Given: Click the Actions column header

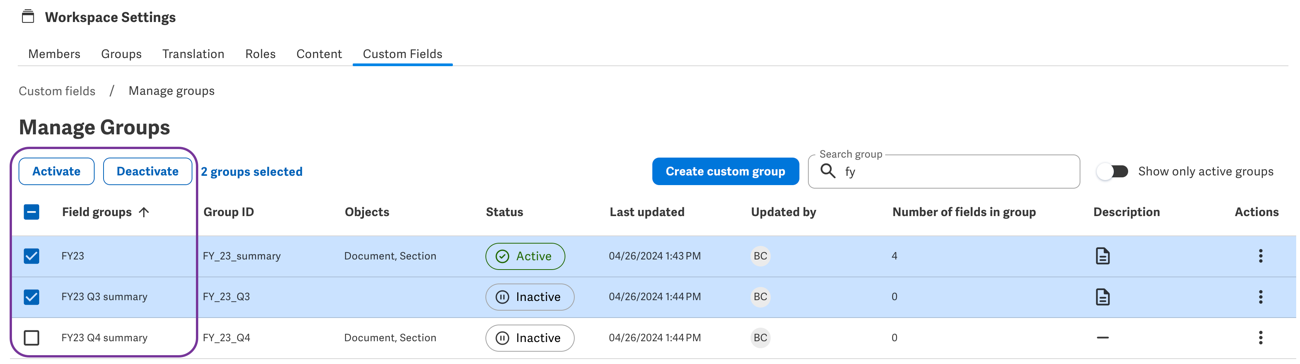Looking at the screenshot, I should coord(1256,212).
